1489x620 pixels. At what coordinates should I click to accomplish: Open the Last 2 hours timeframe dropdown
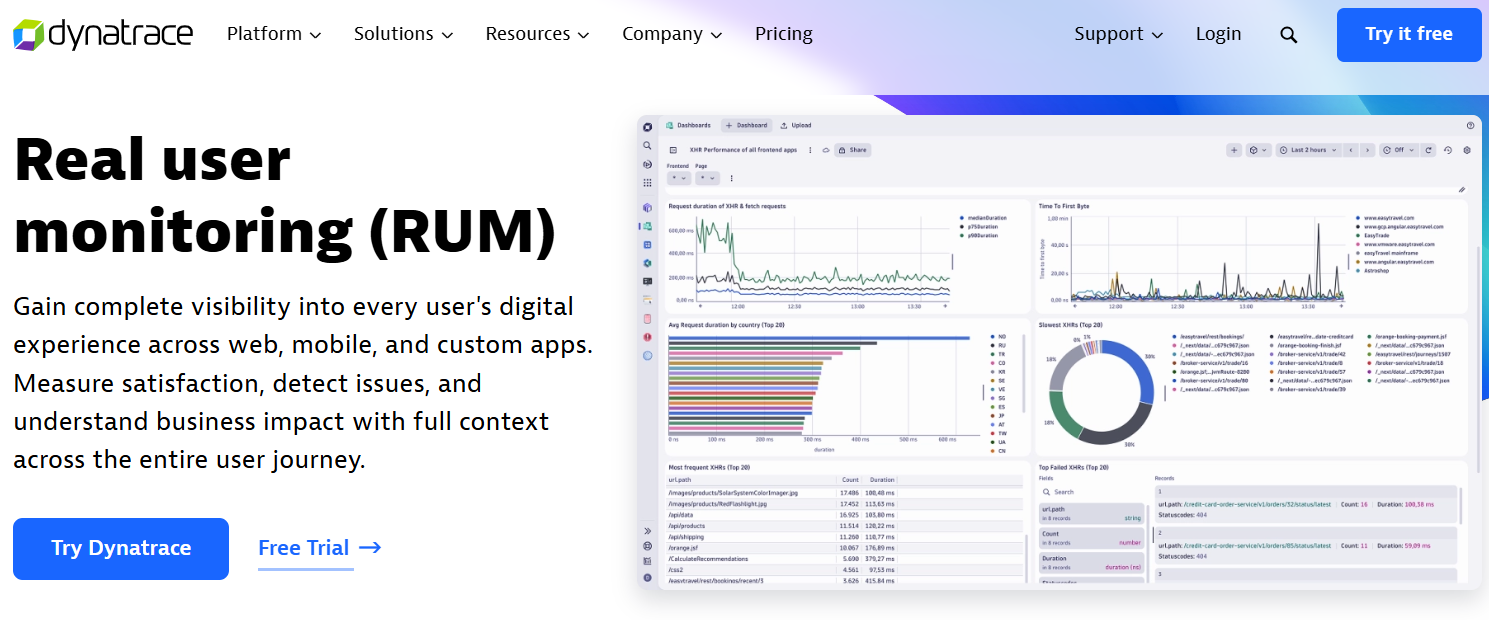pyautogui.click(x=1308, y=150)
